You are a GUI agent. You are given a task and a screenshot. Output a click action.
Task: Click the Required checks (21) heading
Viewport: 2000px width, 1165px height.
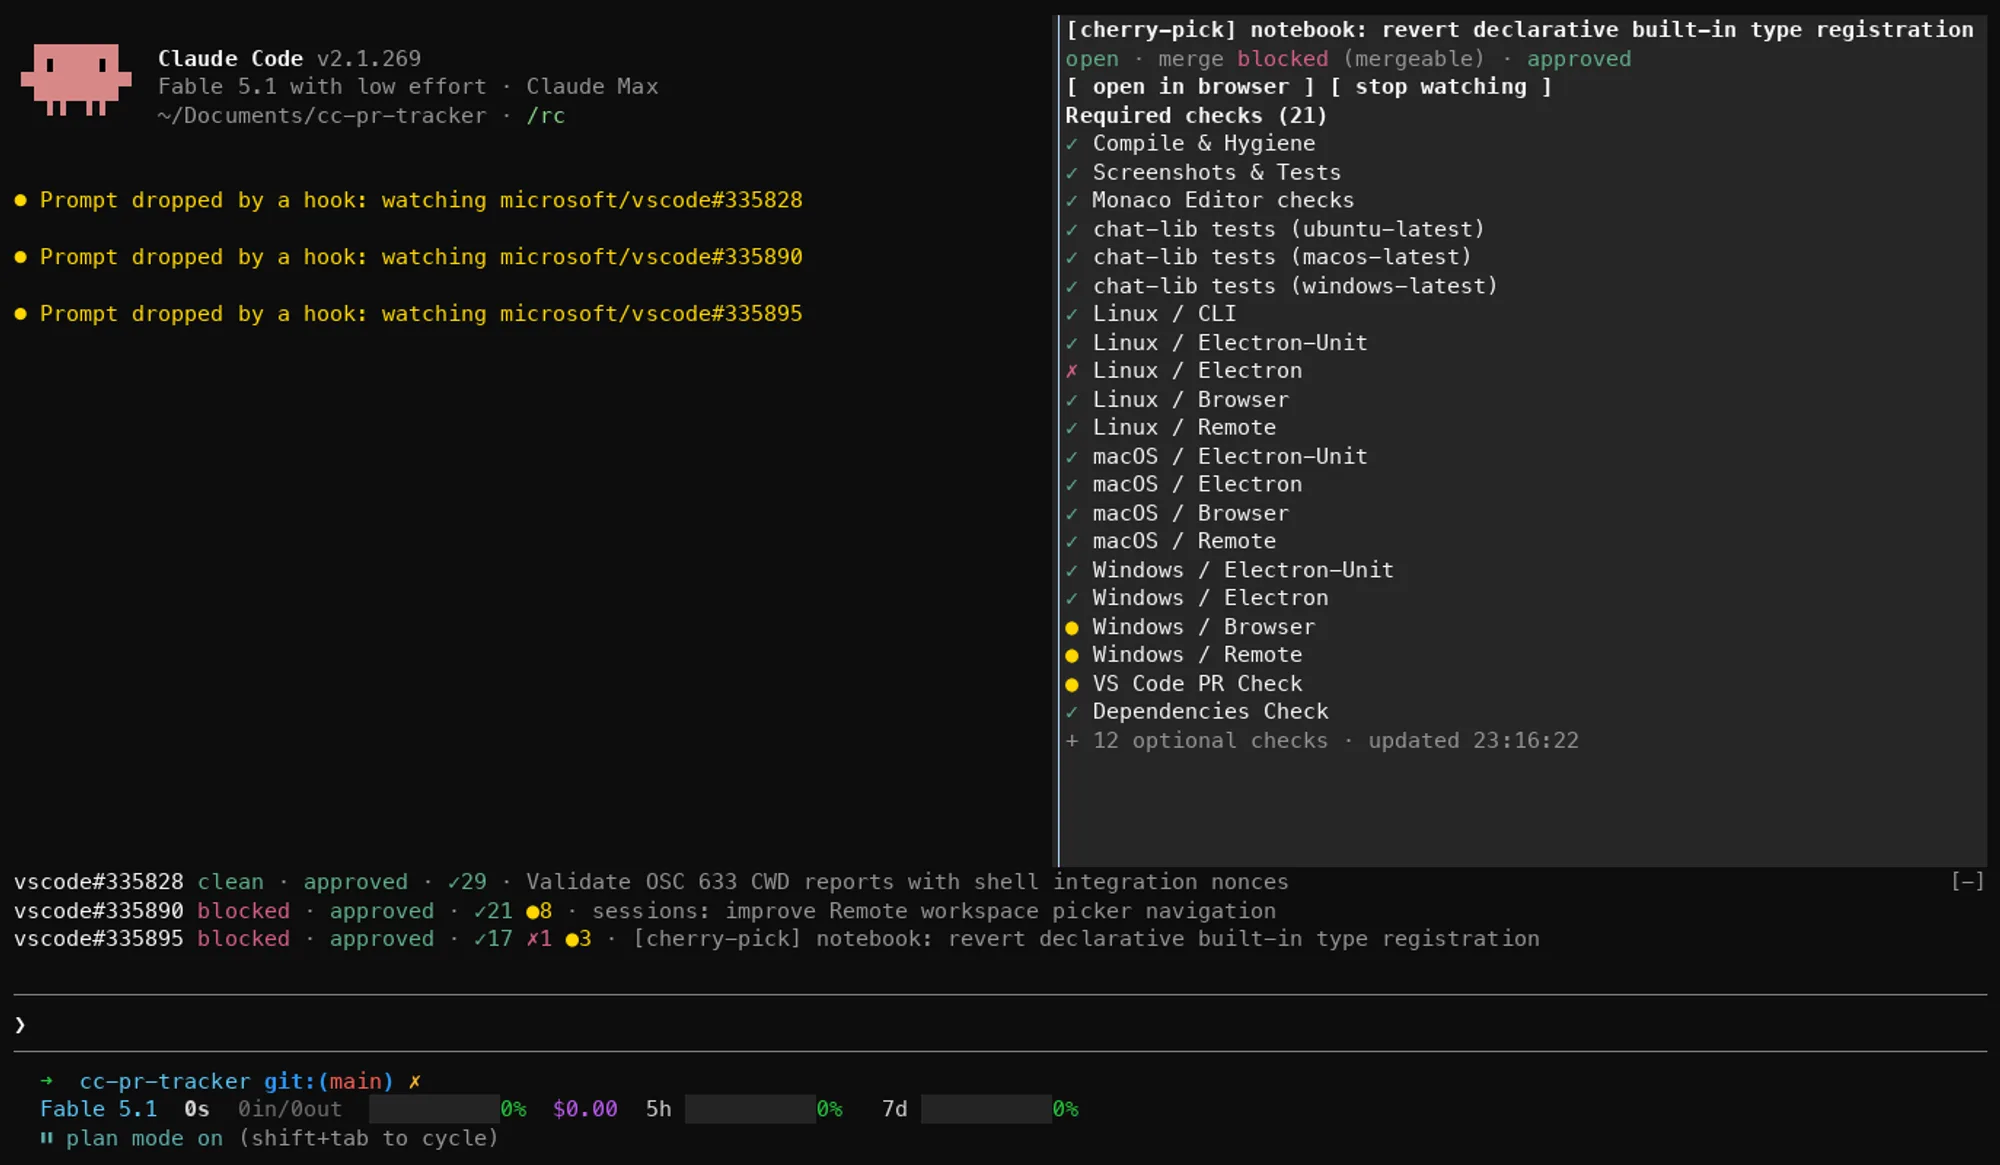1196,116
